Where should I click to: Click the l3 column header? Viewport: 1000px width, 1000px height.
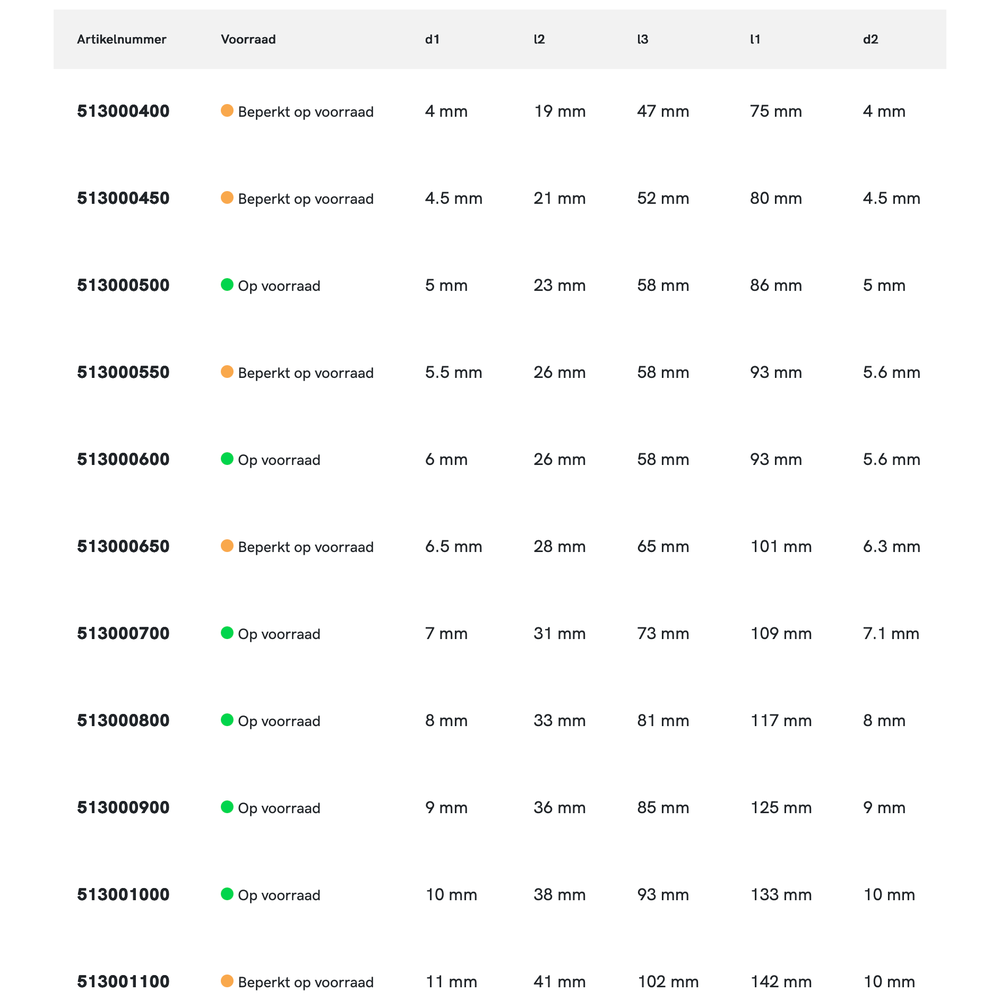[642, 40]
